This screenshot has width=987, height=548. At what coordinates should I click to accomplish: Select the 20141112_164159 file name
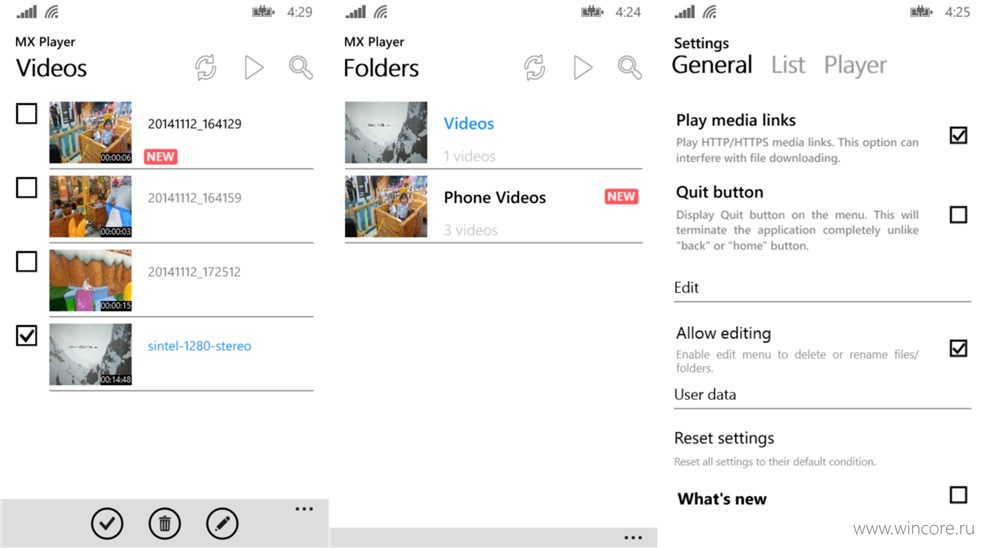coord(195,198)
